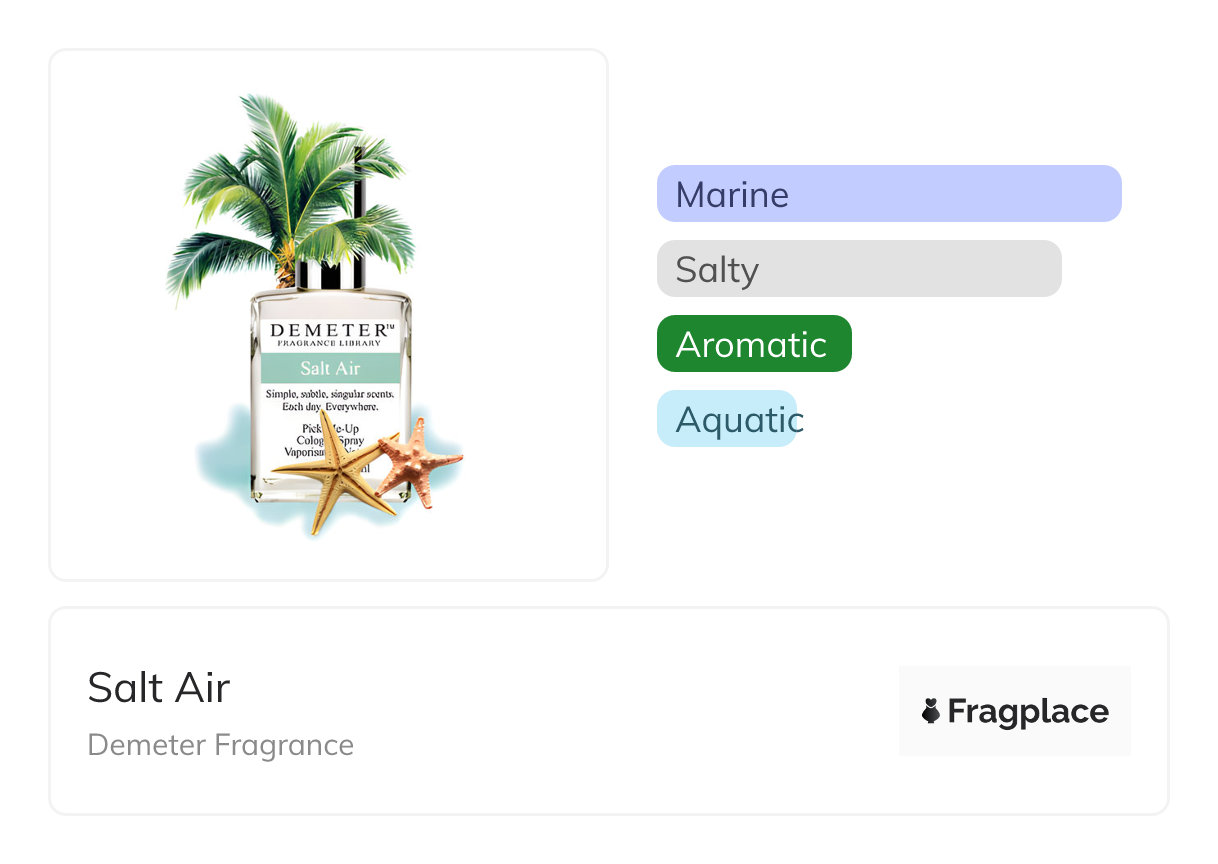This screenshot has width=1218, height=864.
Task: Click the silver spray cap collar
Action: click(330, 273)
